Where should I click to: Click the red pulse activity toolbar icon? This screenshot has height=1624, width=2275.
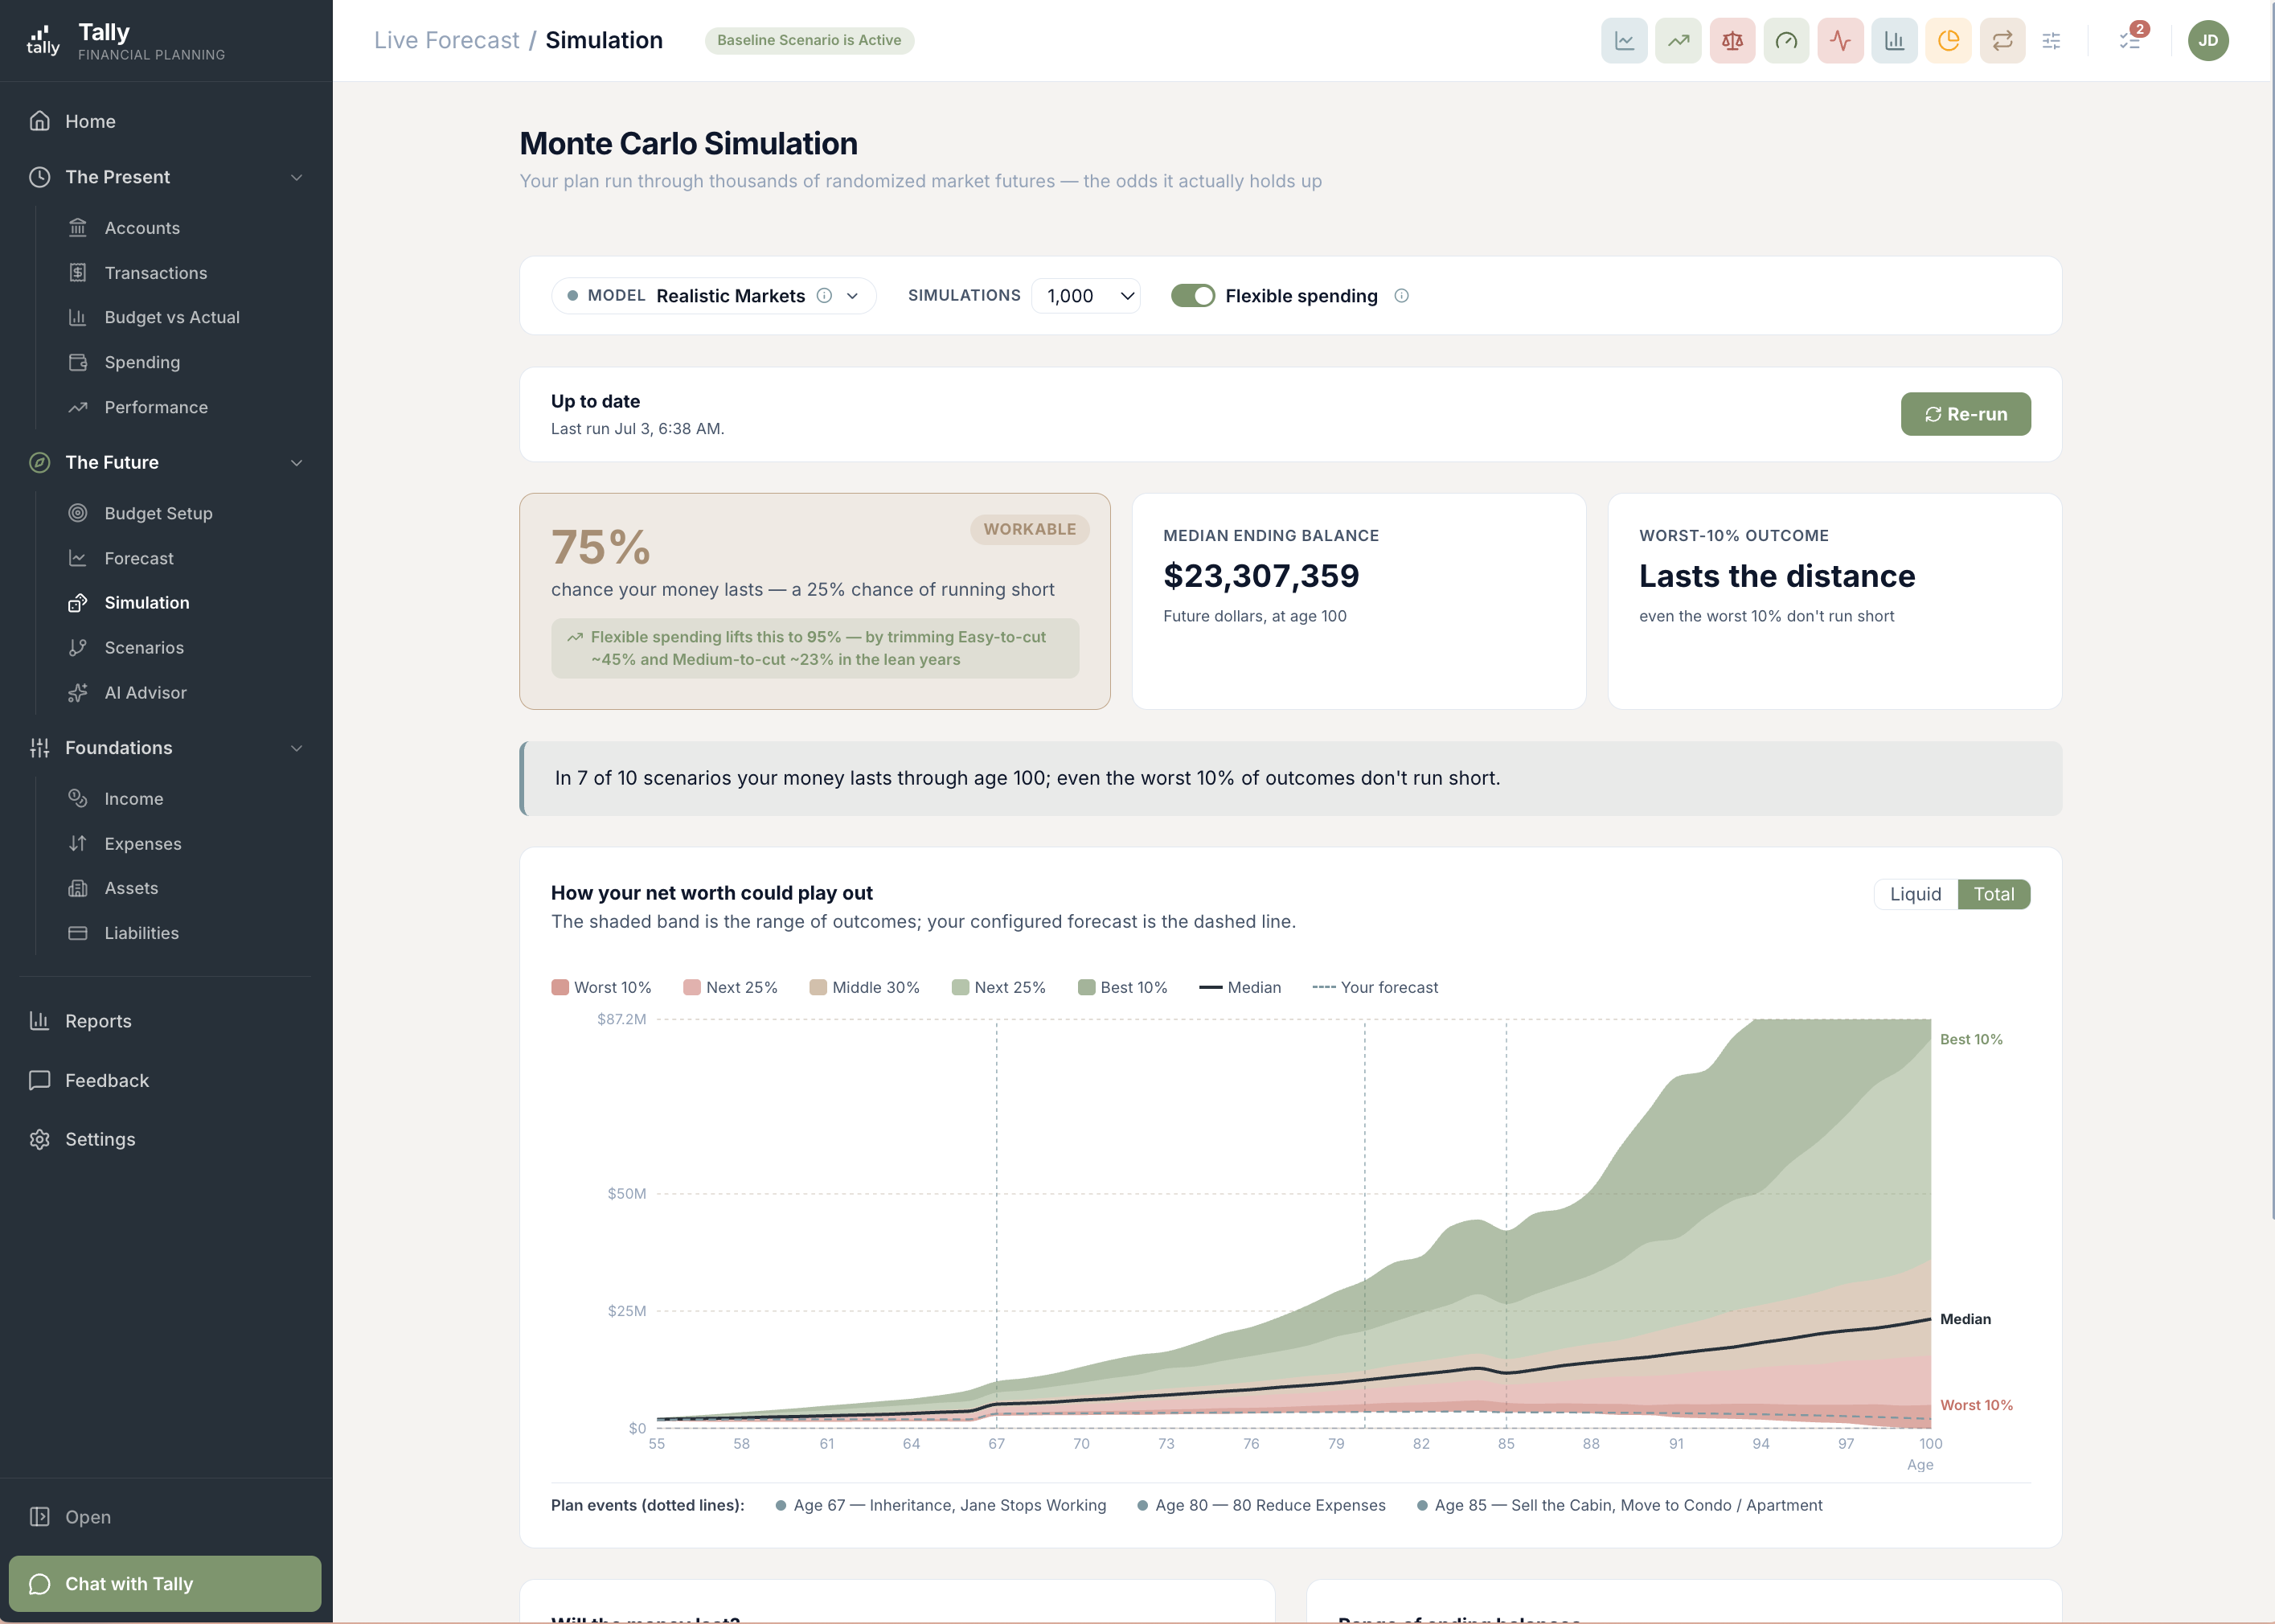pos(1840,41)
